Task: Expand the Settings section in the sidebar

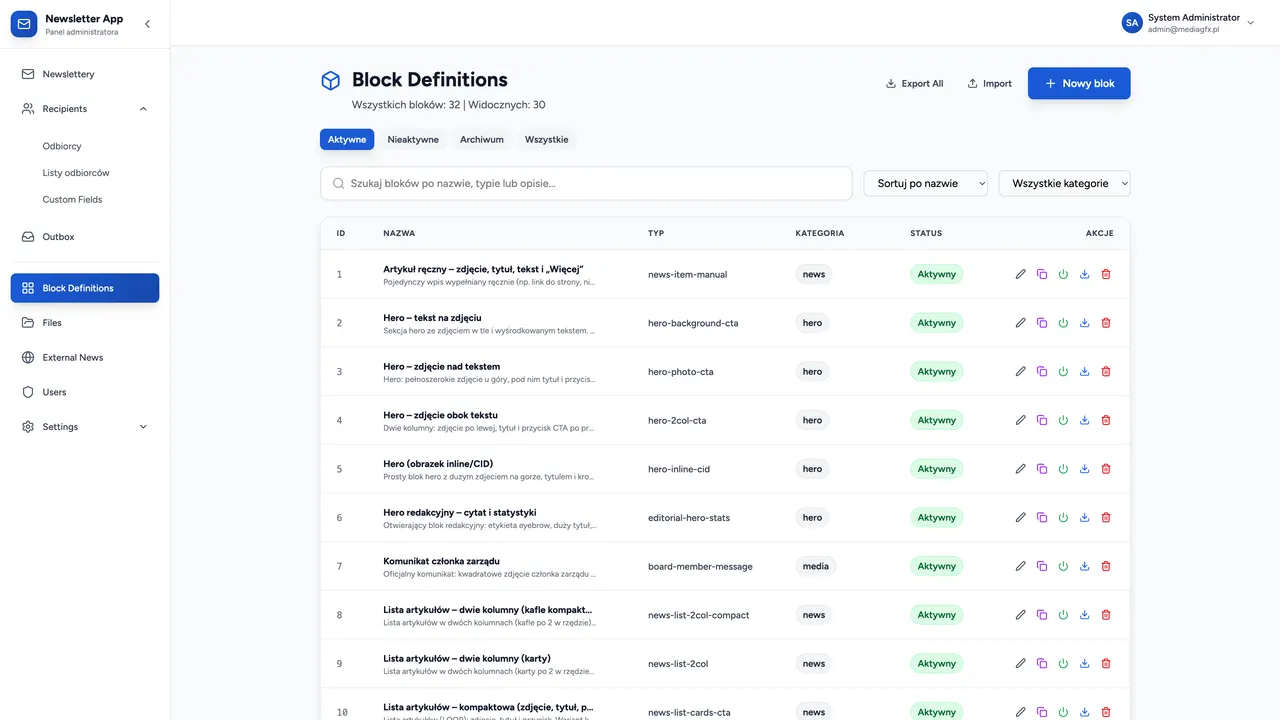Action: (x=85, y=427)
